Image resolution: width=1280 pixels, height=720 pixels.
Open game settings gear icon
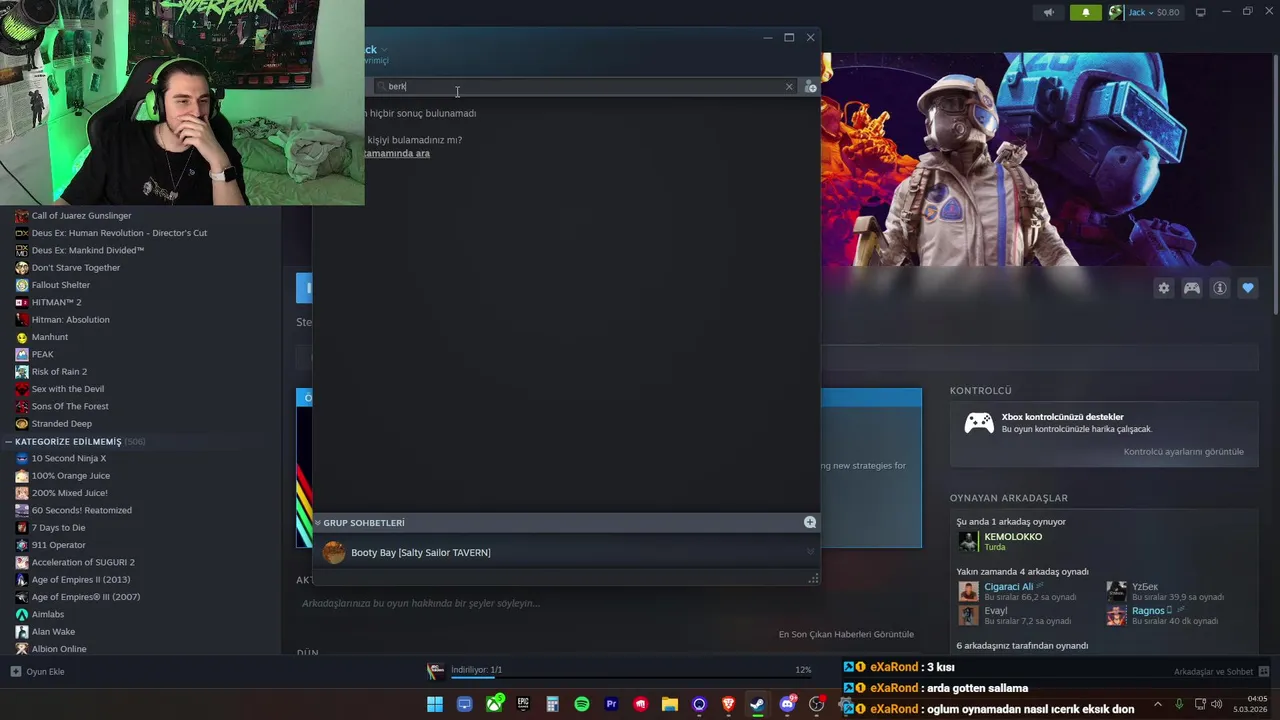click(1164, 288)
